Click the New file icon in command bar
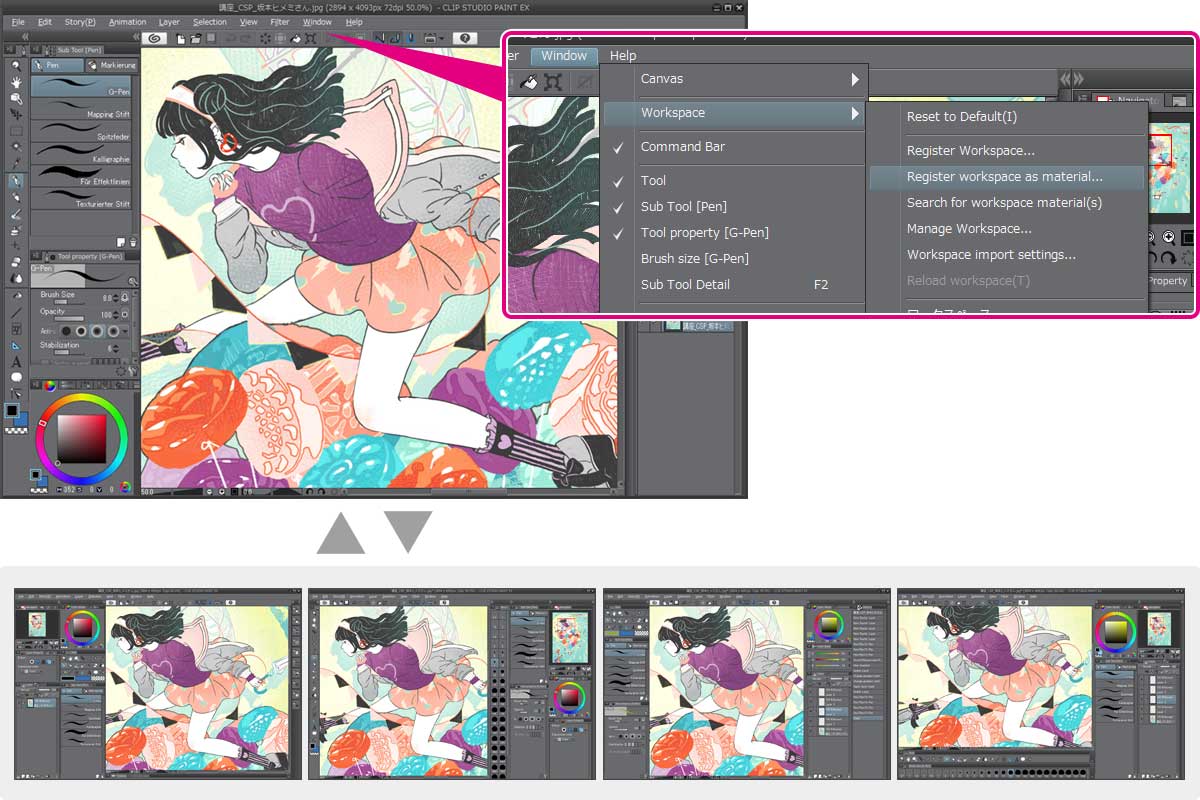1200x800 pixels. coord(180,39)
